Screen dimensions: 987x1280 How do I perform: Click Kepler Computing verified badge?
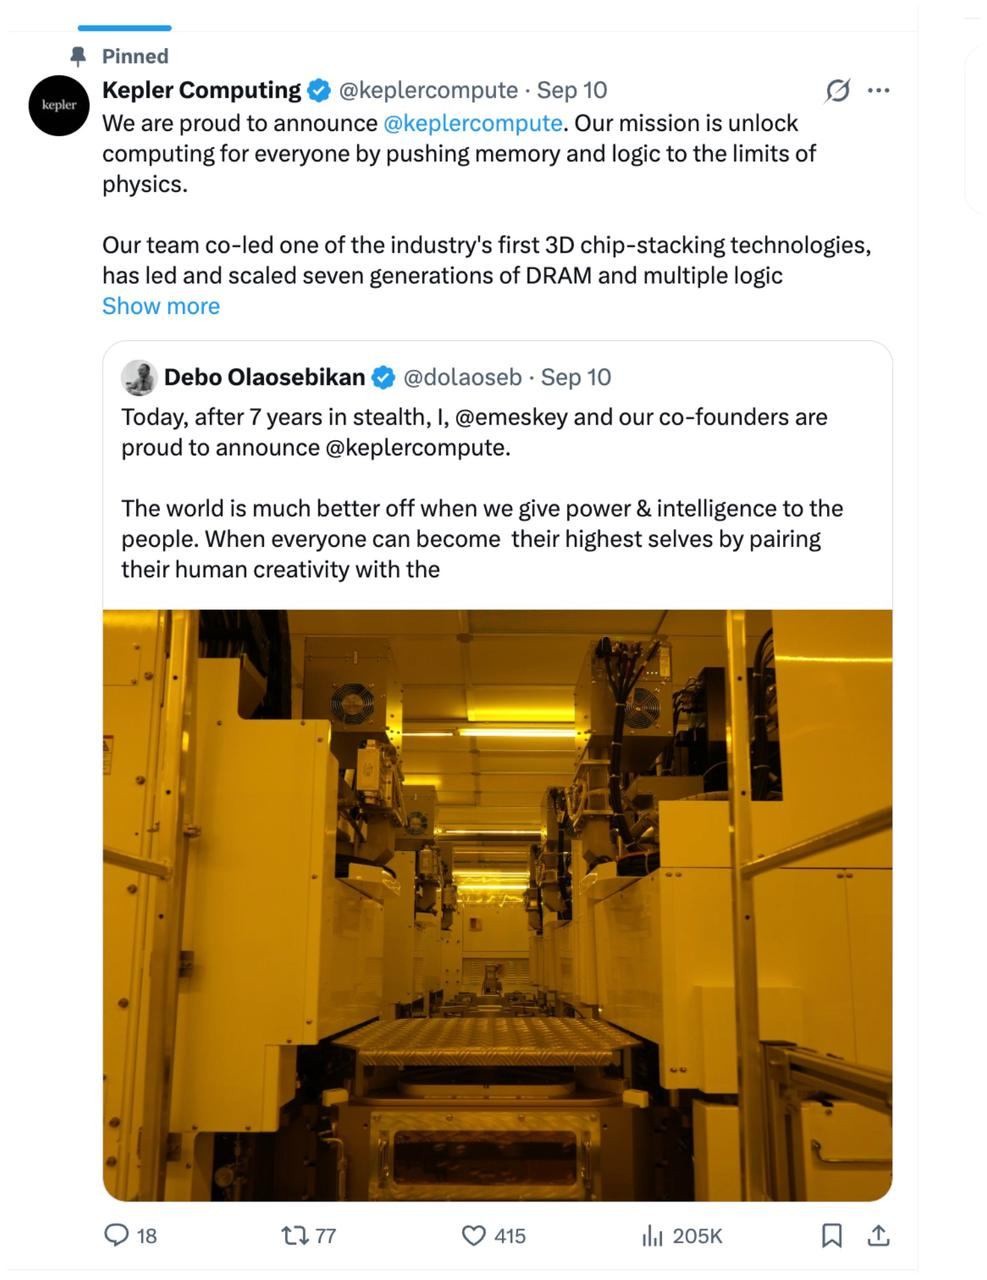[318, 91]
